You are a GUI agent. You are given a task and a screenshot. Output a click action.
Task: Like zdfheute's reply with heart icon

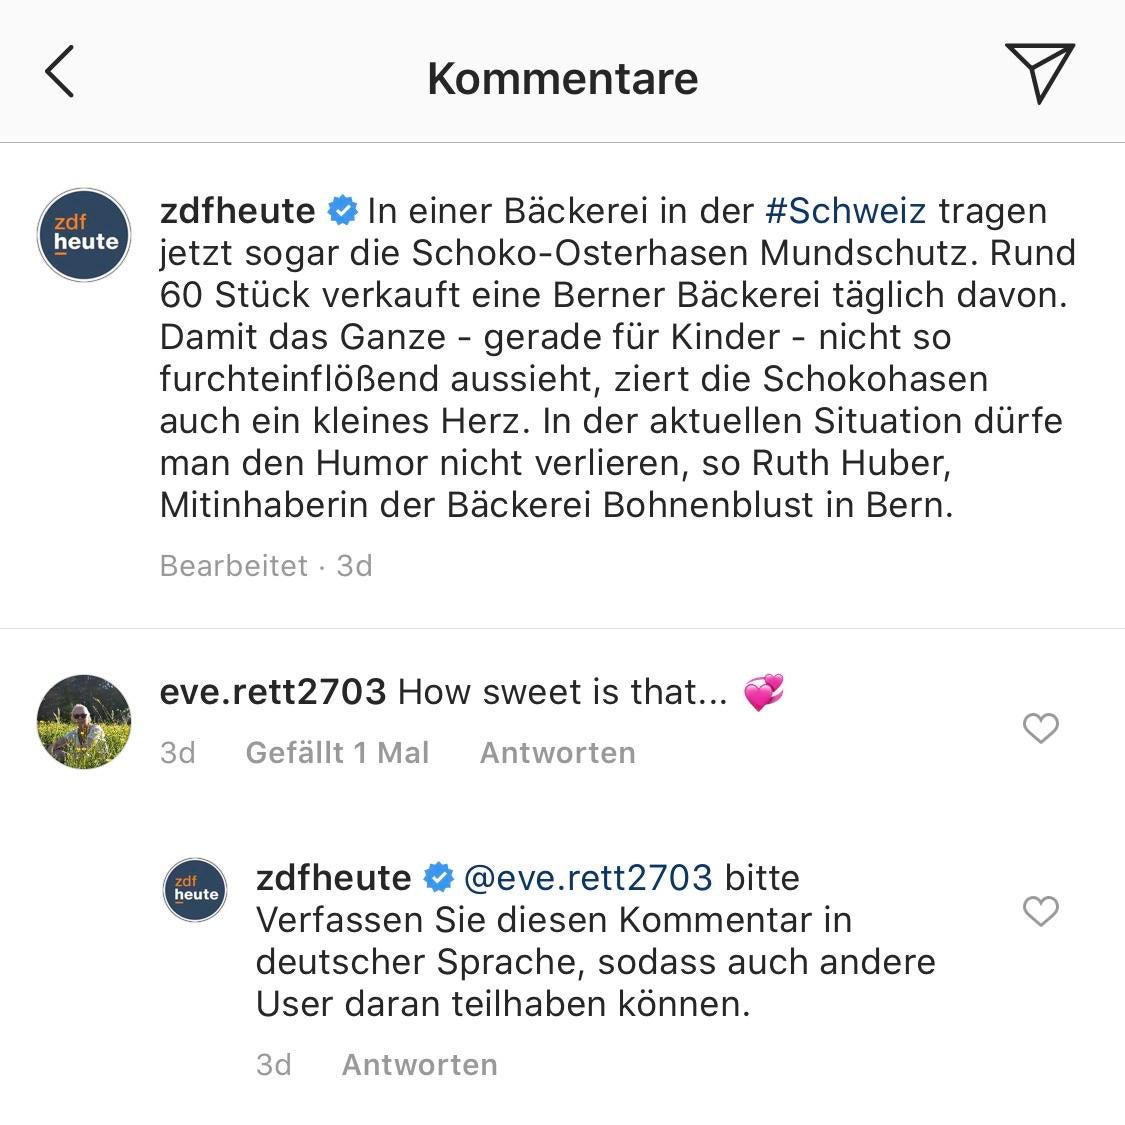click(x=1040, y=911)
